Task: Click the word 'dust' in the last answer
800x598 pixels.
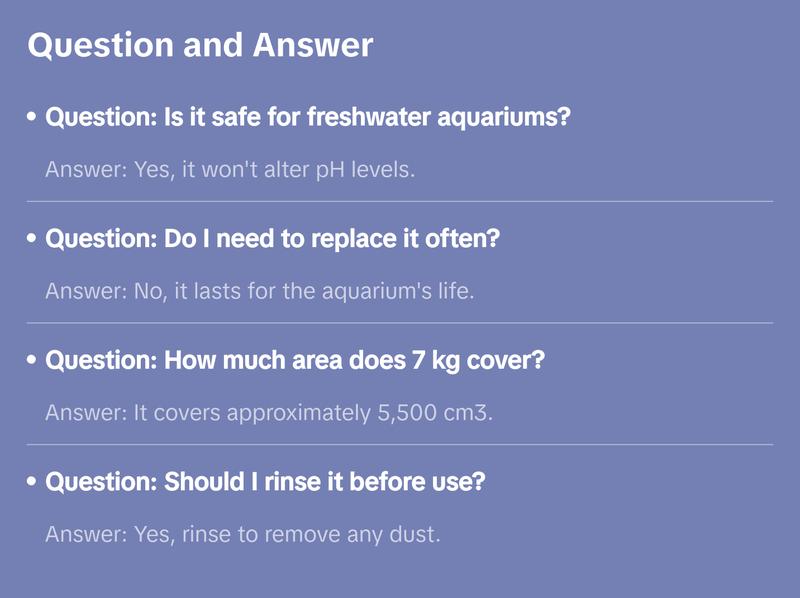Action: point(418,534)
